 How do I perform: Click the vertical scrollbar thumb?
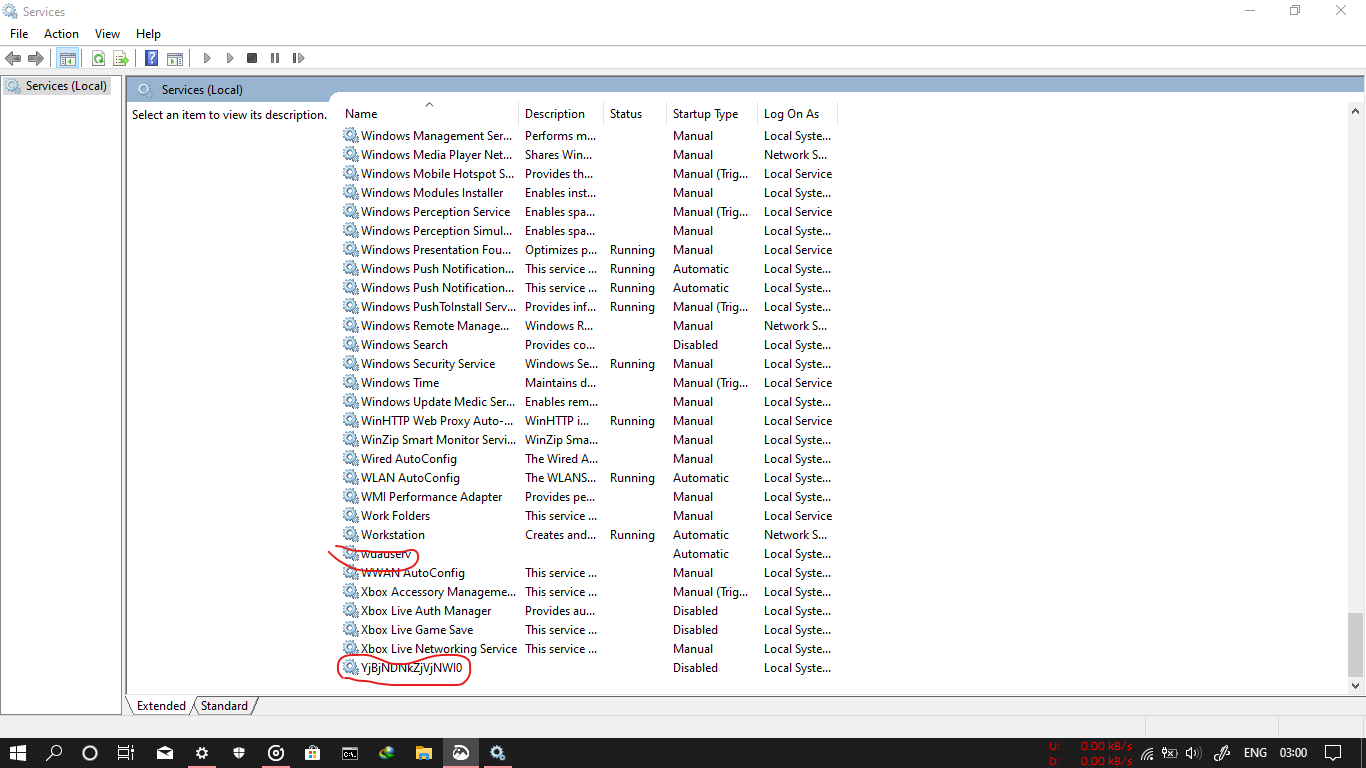[x=1356, y=644]
